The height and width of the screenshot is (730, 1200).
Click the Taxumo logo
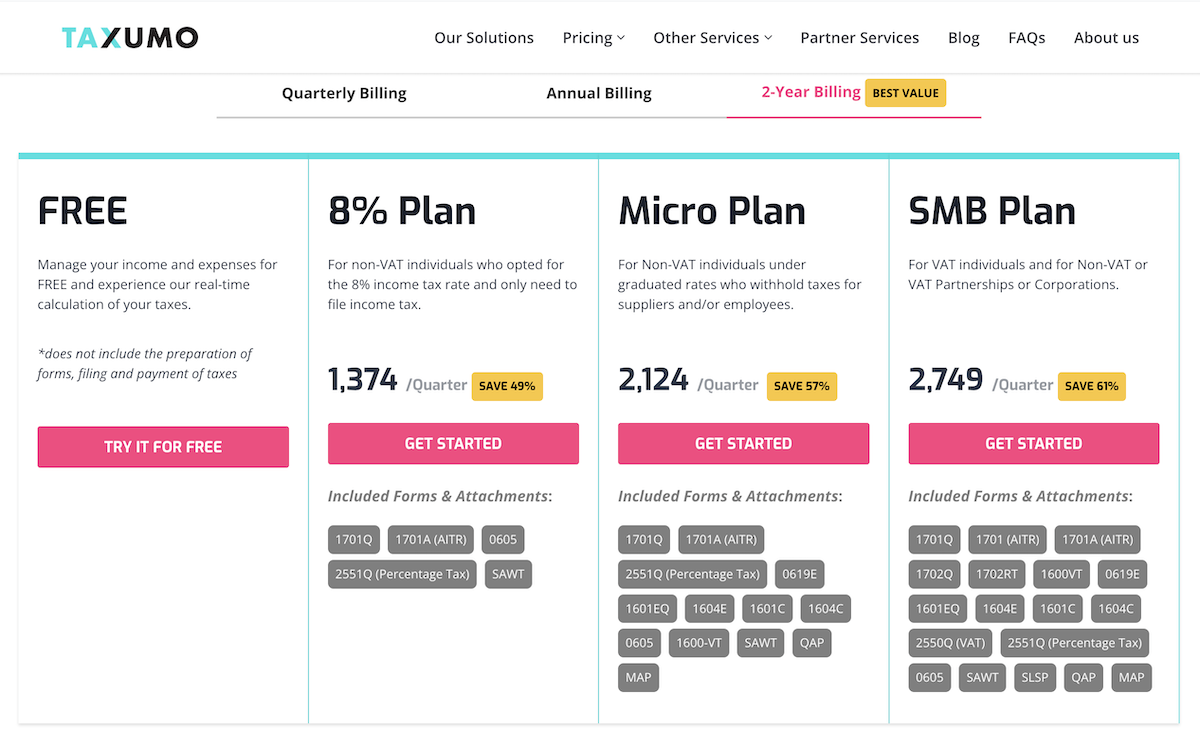129,37
